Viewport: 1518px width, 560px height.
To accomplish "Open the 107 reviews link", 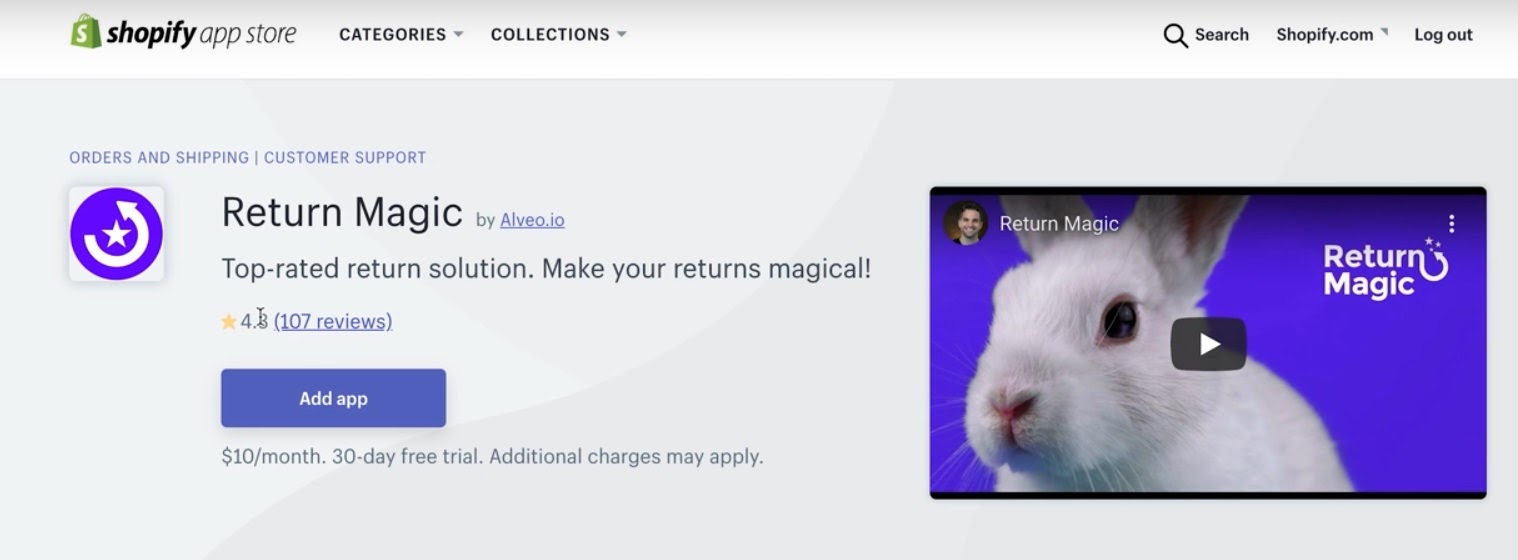I will (333, 321).
